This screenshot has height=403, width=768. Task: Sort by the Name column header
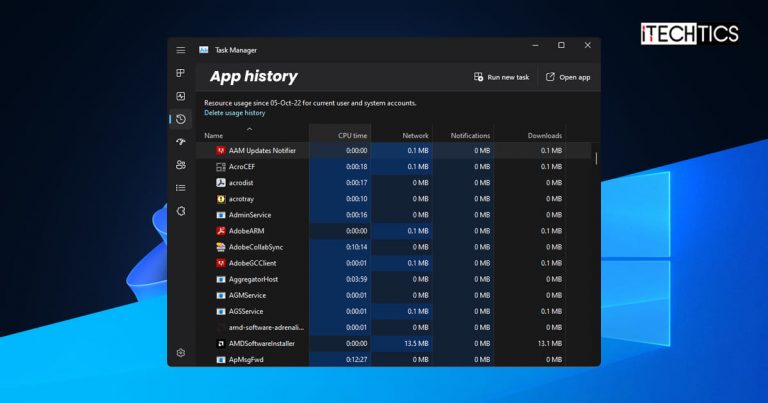(214, 136)
